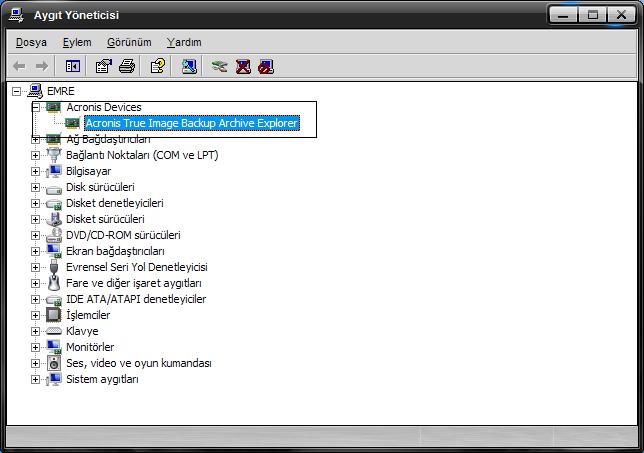Expand Ses, video ve oyun kumandası
This screenshot has width=644, height=453.
(35, 363)
